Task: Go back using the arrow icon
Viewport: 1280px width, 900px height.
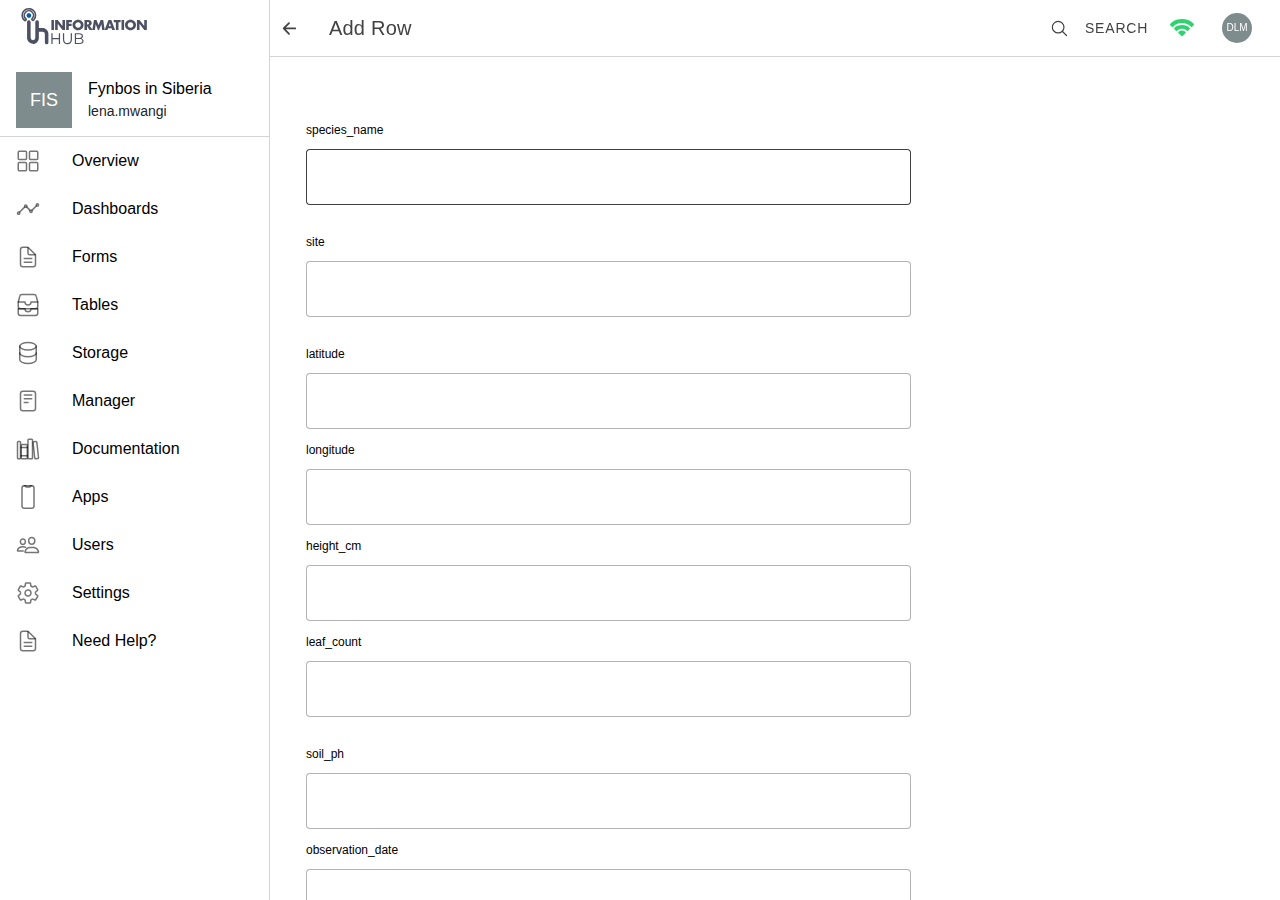Action: [289, 28]
